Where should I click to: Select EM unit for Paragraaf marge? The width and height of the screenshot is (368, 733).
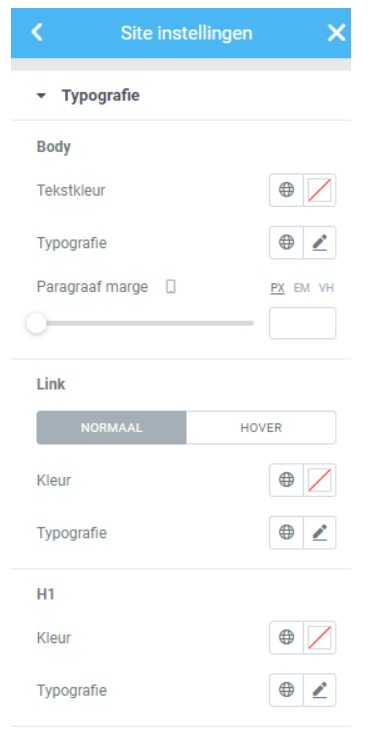302,288
